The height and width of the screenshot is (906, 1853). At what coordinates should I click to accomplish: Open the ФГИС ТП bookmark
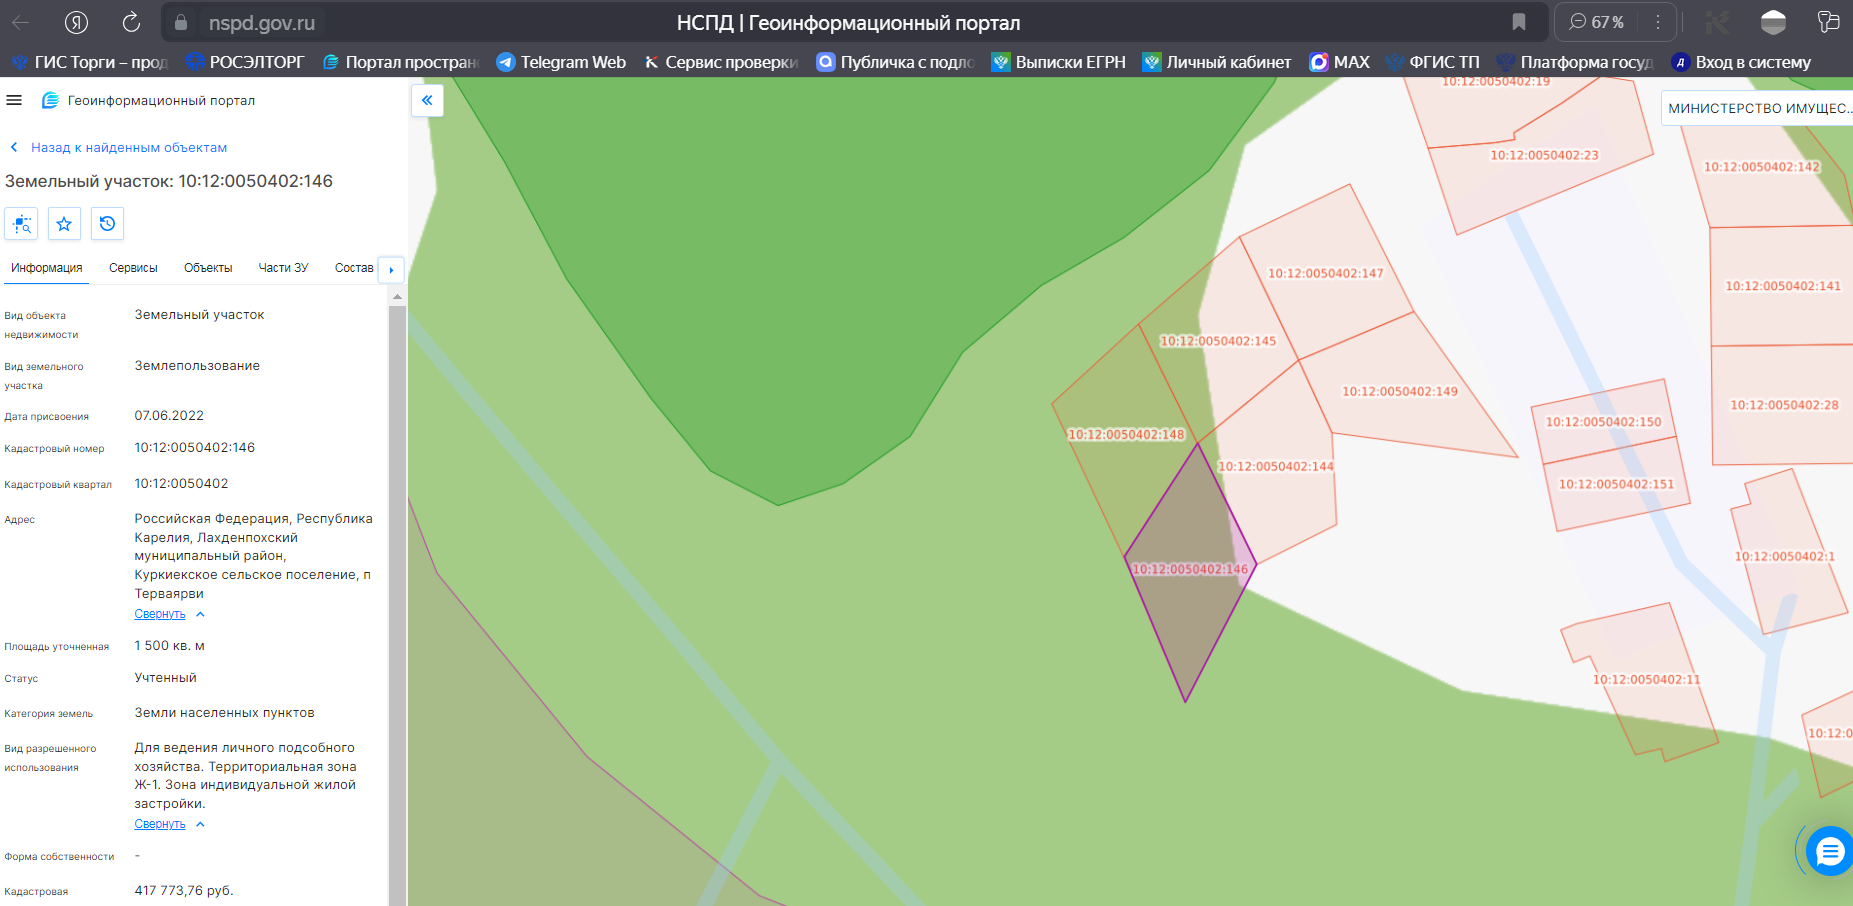(1433, 62)
